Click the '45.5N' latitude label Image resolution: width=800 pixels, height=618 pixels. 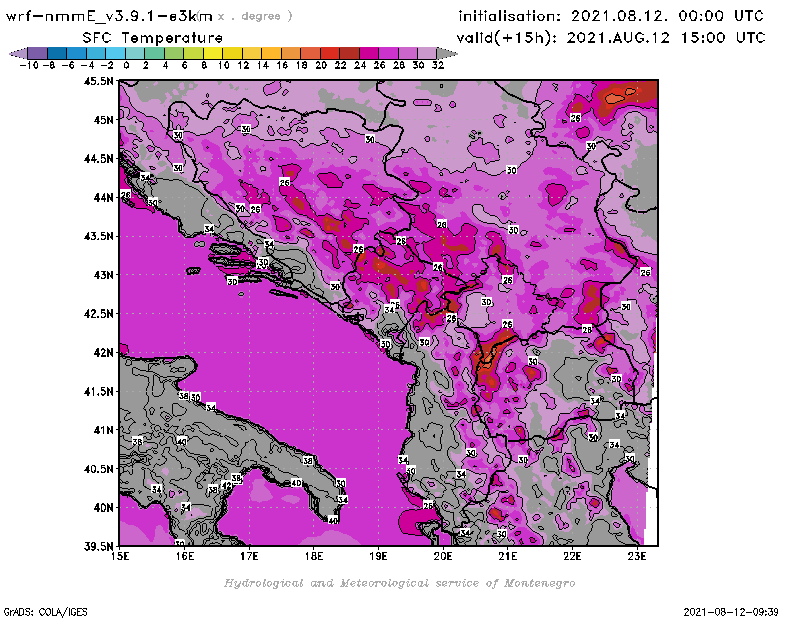coord(98,81)
